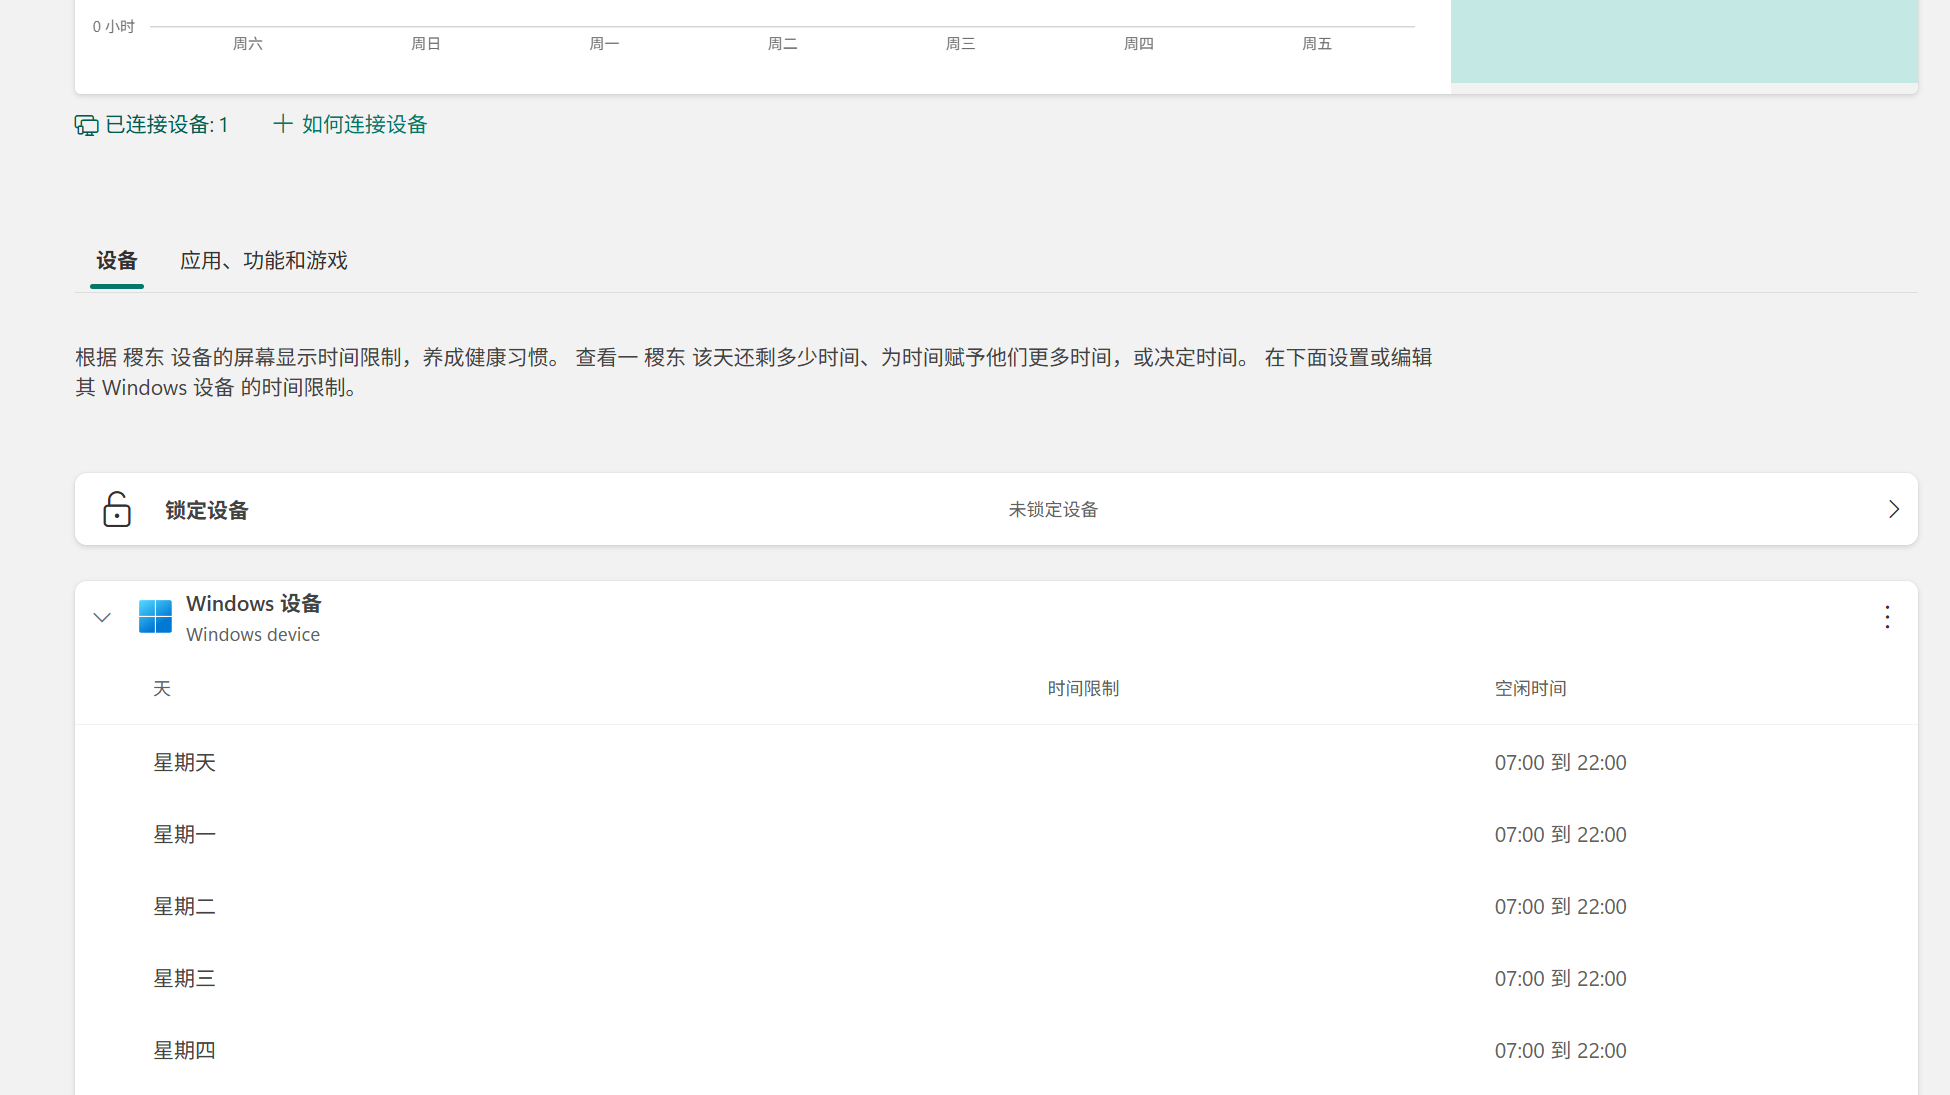Select the 星期二 row
This screenshot has width=1950, height=1095.
coord(996,906)
